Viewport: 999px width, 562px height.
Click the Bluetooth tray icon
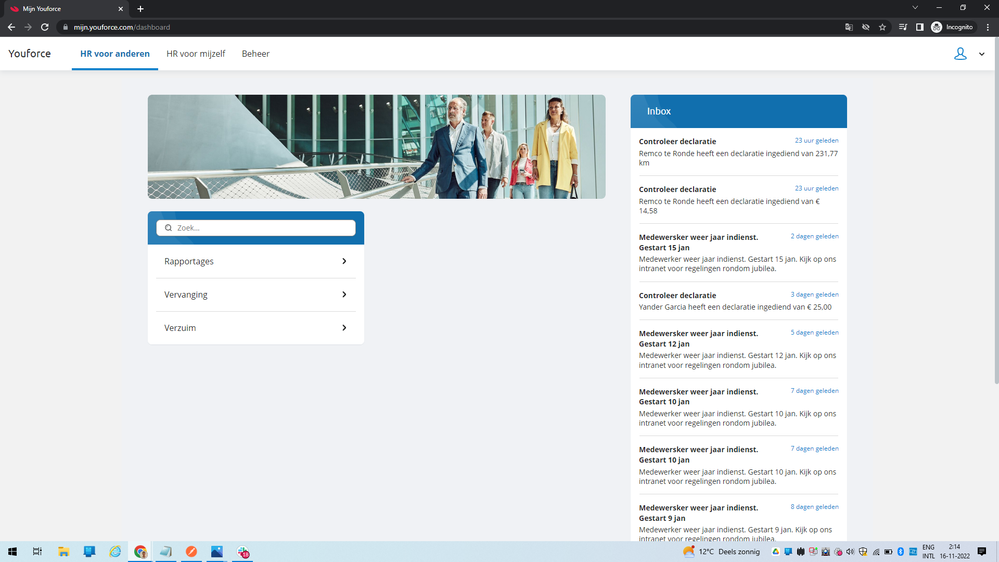[x=900, y=551]
